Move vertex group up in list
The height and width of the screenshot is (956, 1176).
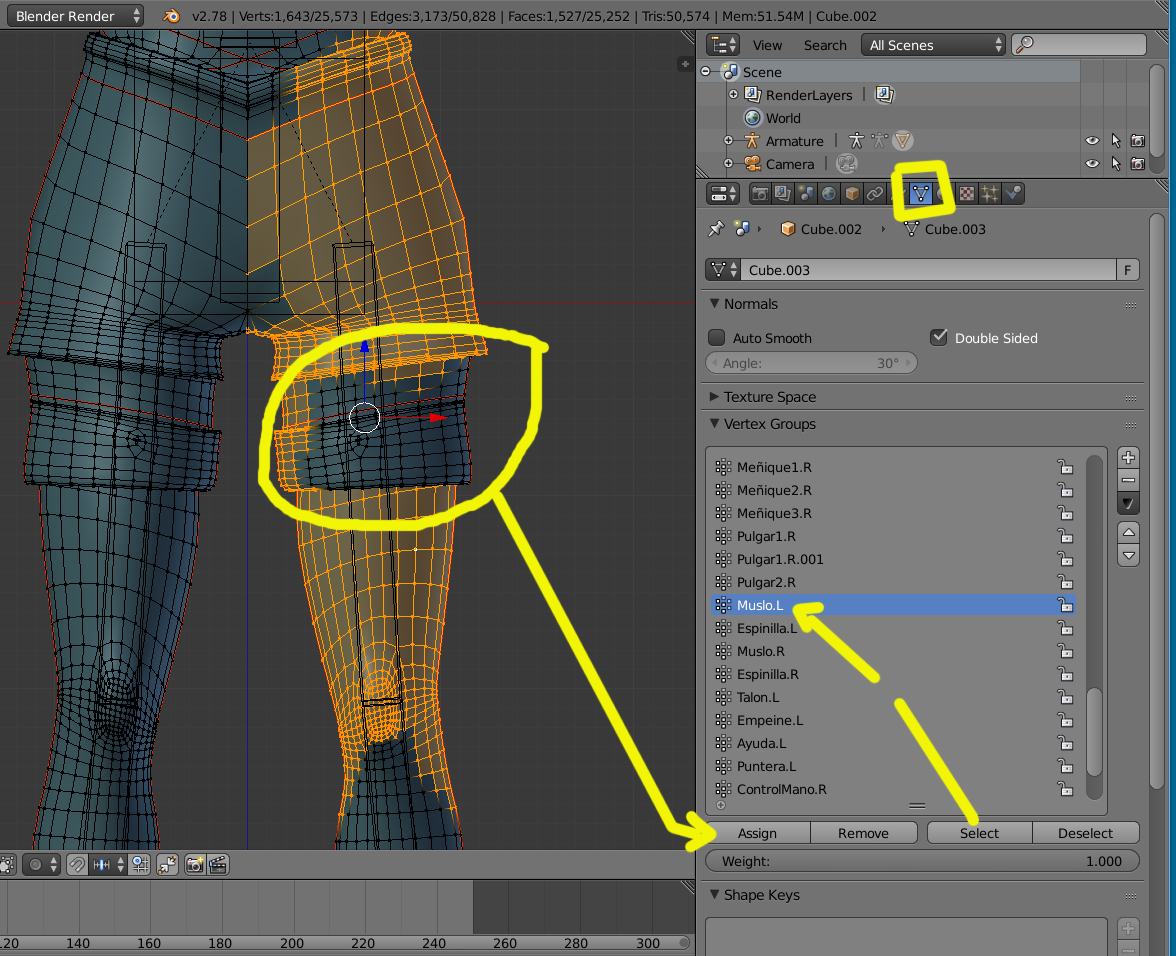(1128, 532)
